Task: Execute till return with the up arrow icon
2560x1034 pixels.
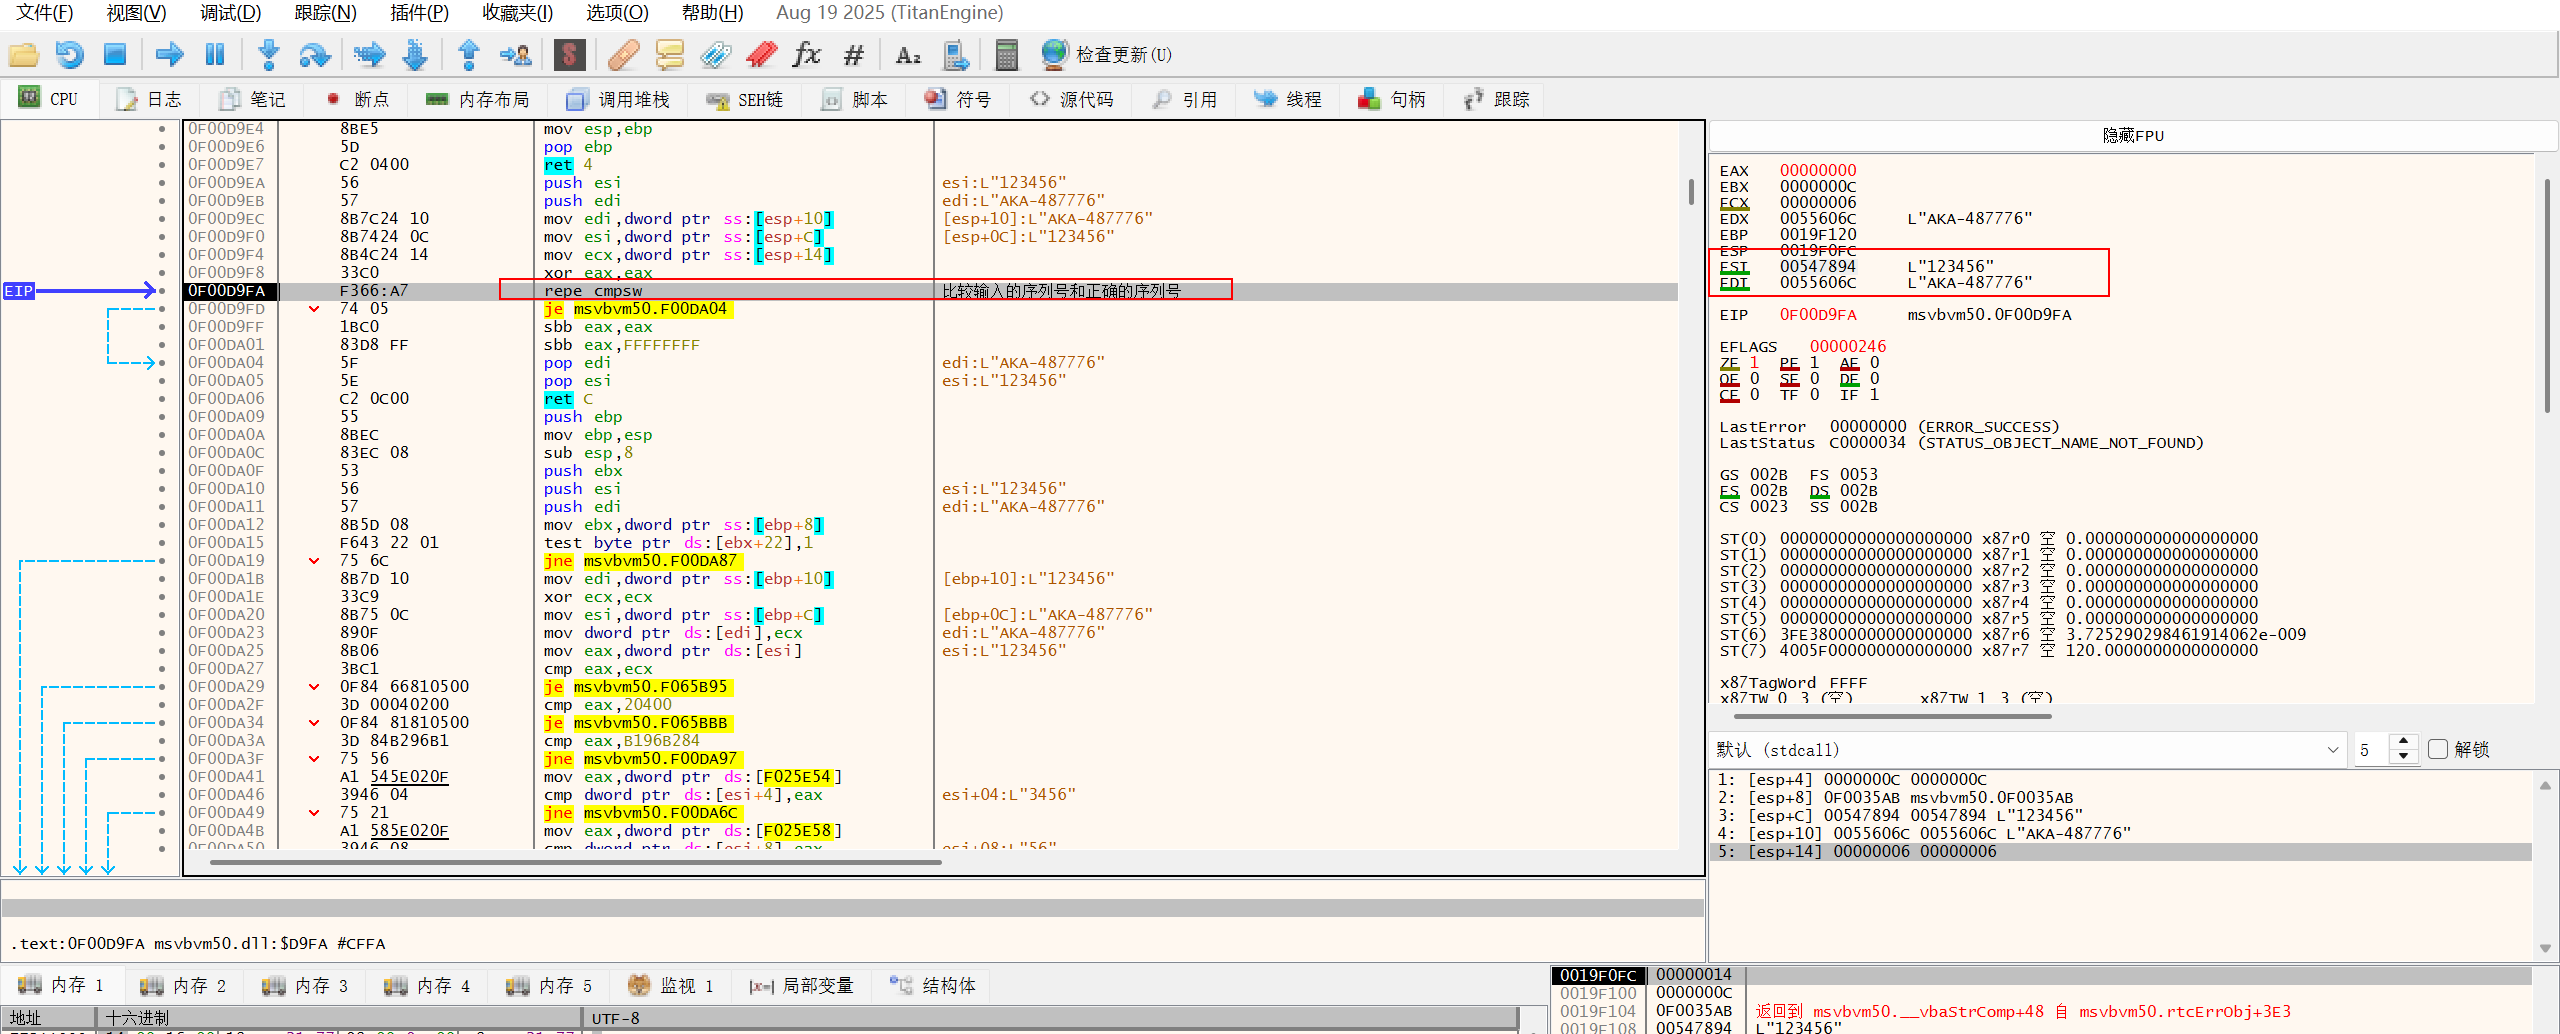Action: [x=469, y=55]
